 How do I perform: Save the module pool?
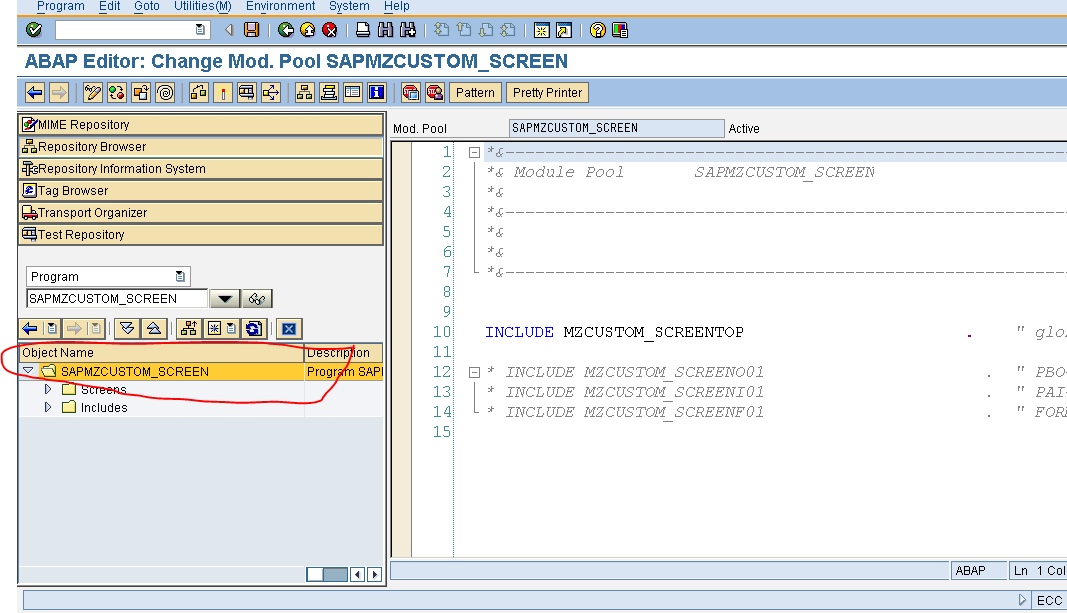(x=251, y=29)
